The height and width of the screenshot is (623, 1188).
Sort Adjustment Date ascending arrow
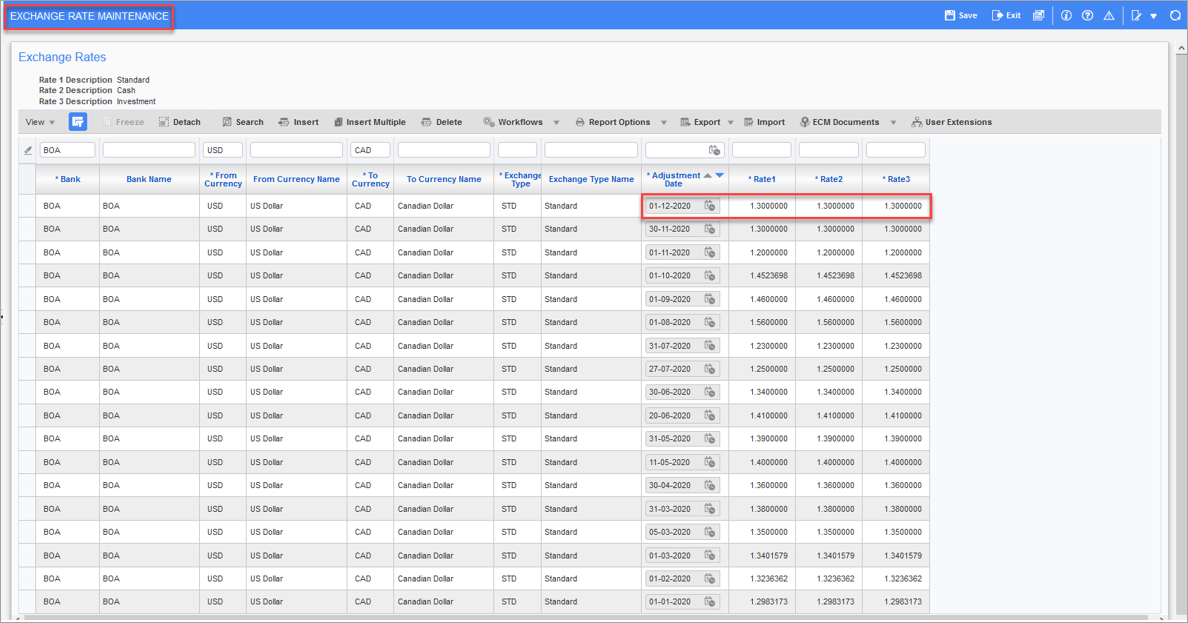[x=708, y=175]
